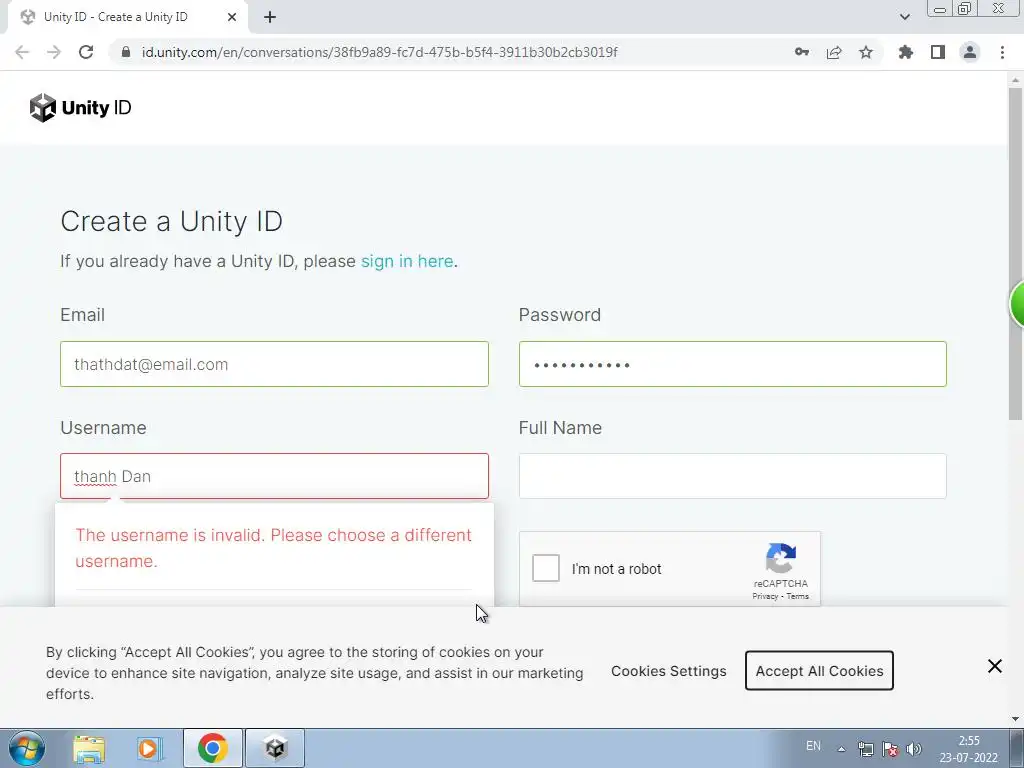Click the Chrome taskbar icon
The width and height of the screenshot is (1024, 768).
pos(213,748)
